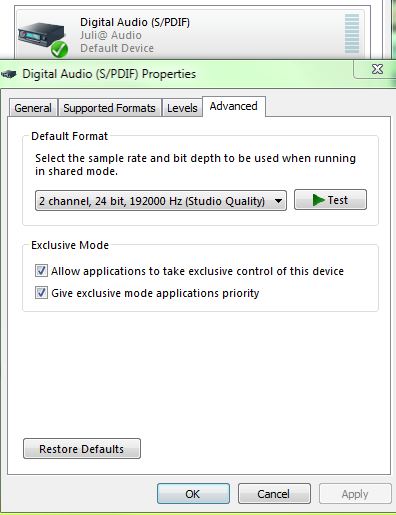
Task: Switch to the Levels tab
Action: point(182,108)
